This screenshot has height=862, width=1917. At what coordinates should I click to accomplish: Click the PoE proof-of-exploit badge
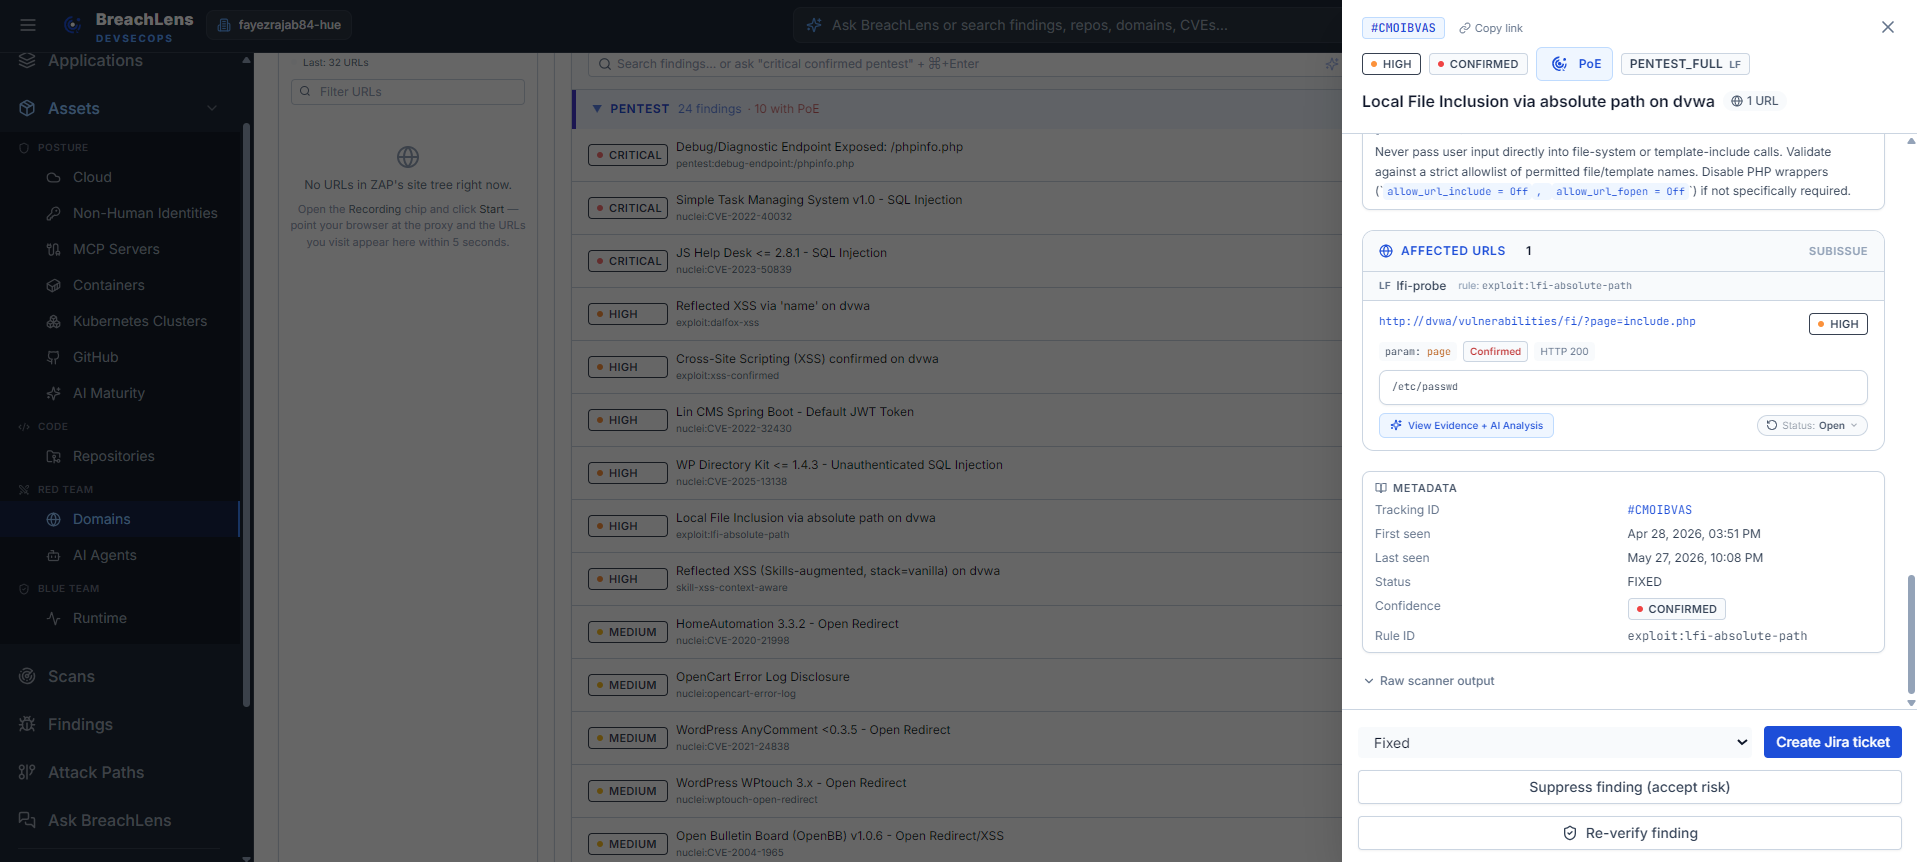[x=1575, y=64]
